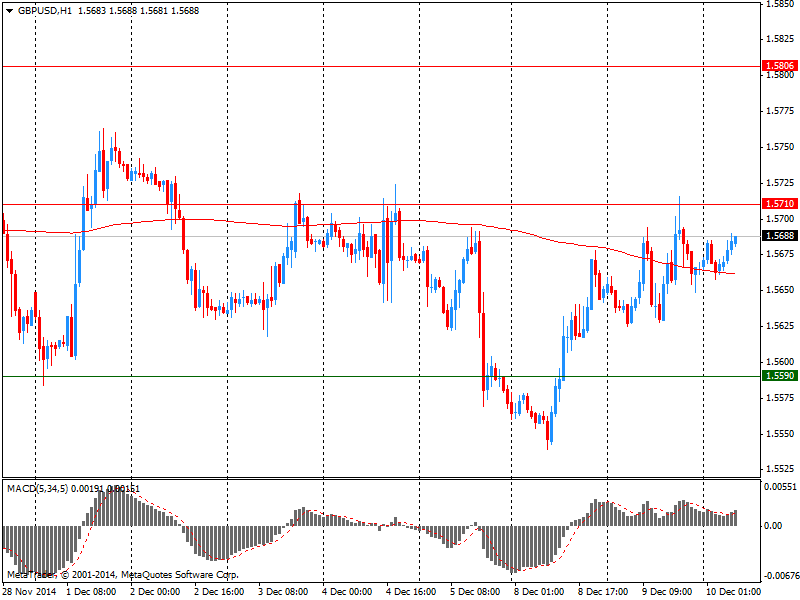Select the MACD scale value 0.00551
Viewport: 800px width, 600px height.
(x=780, y=487)
